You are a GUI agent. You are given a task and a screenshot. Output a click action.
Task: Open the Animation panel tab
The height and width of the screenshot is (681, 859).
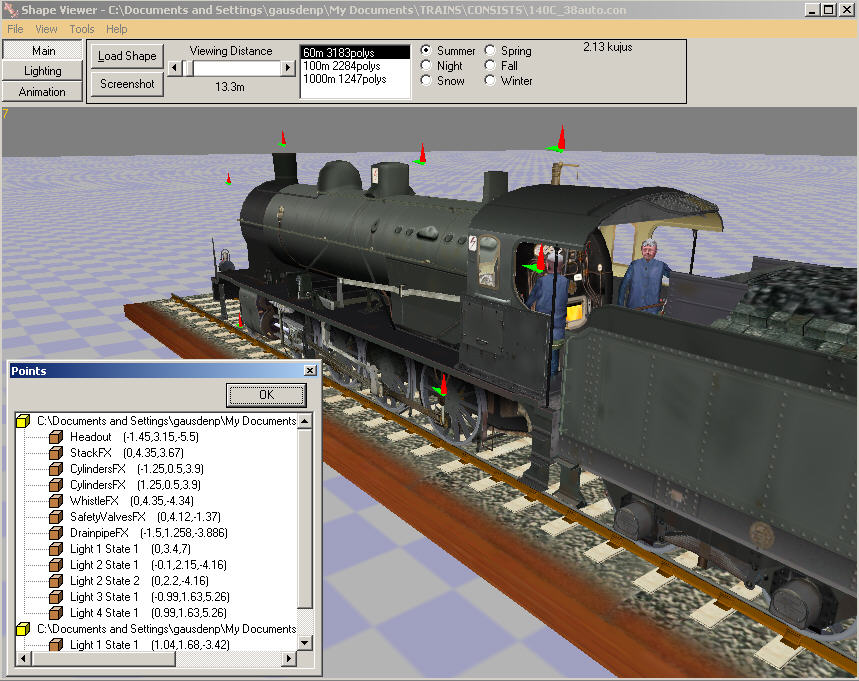pos(43,92)
